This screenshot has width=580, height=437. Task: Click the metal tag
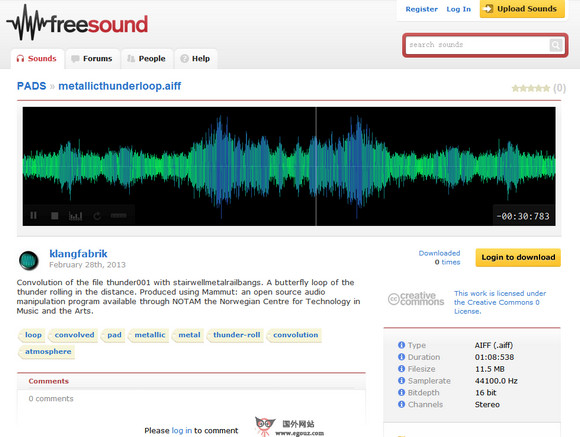tap(188, 335)
